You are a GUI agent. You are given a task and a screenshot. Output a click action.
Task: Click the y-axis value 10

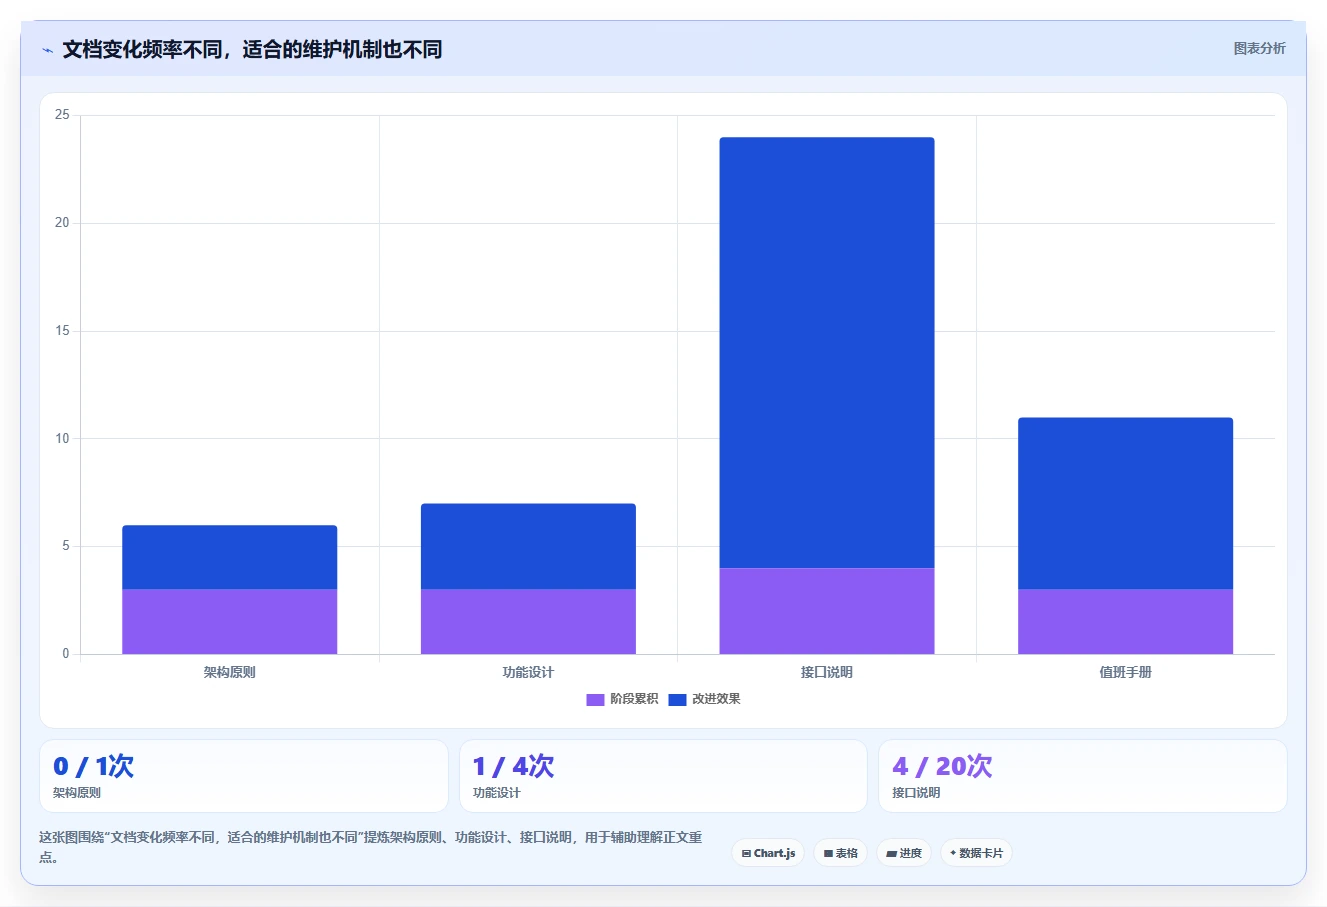pyautogui.click(x=62, y=438)
